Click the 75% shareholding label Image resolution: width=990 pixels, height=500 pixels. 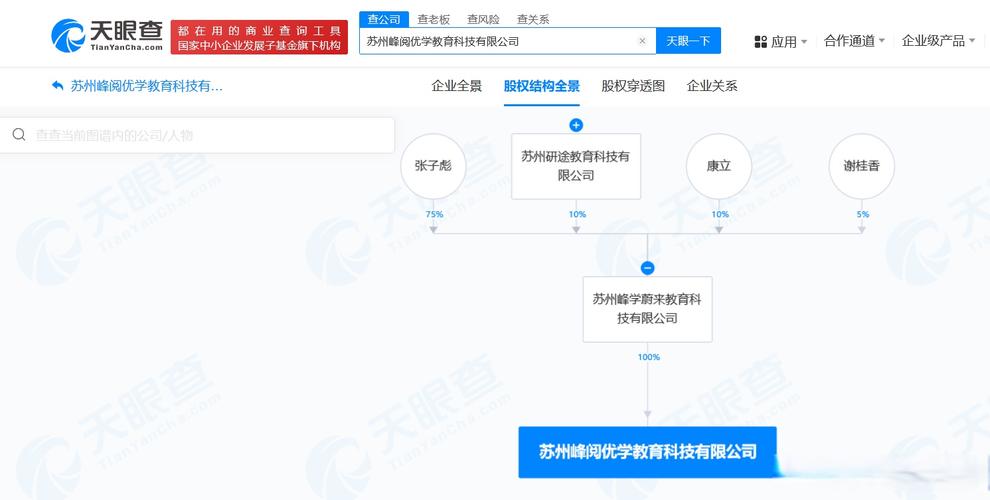coord(434,214)
